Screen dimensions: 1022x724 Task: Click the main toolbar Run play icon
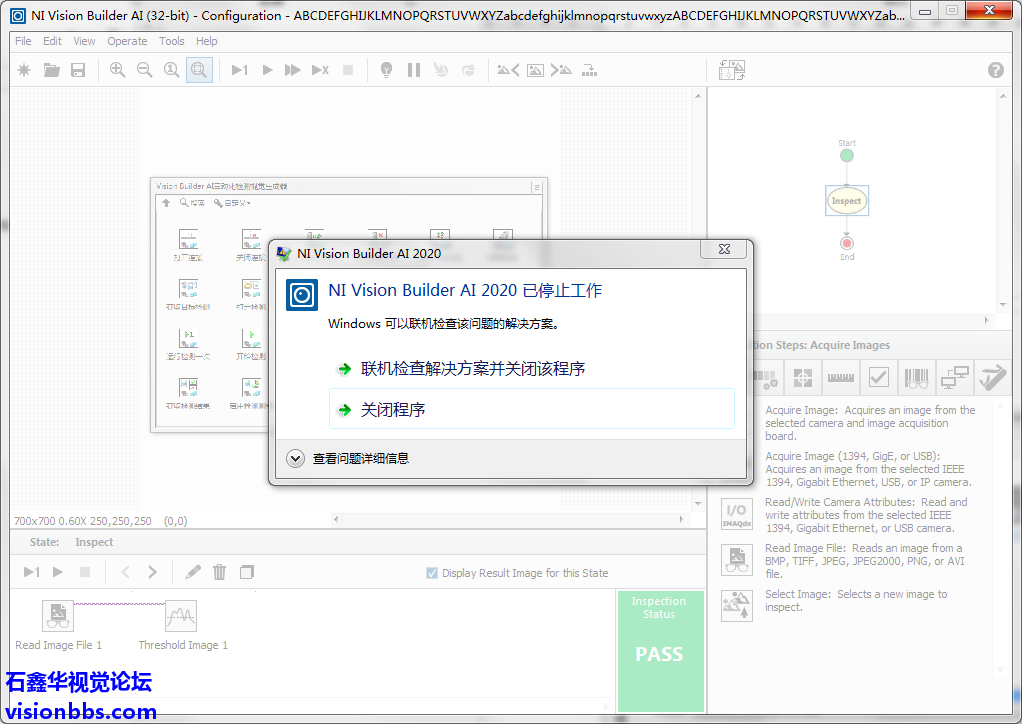[x=267, y=70]
